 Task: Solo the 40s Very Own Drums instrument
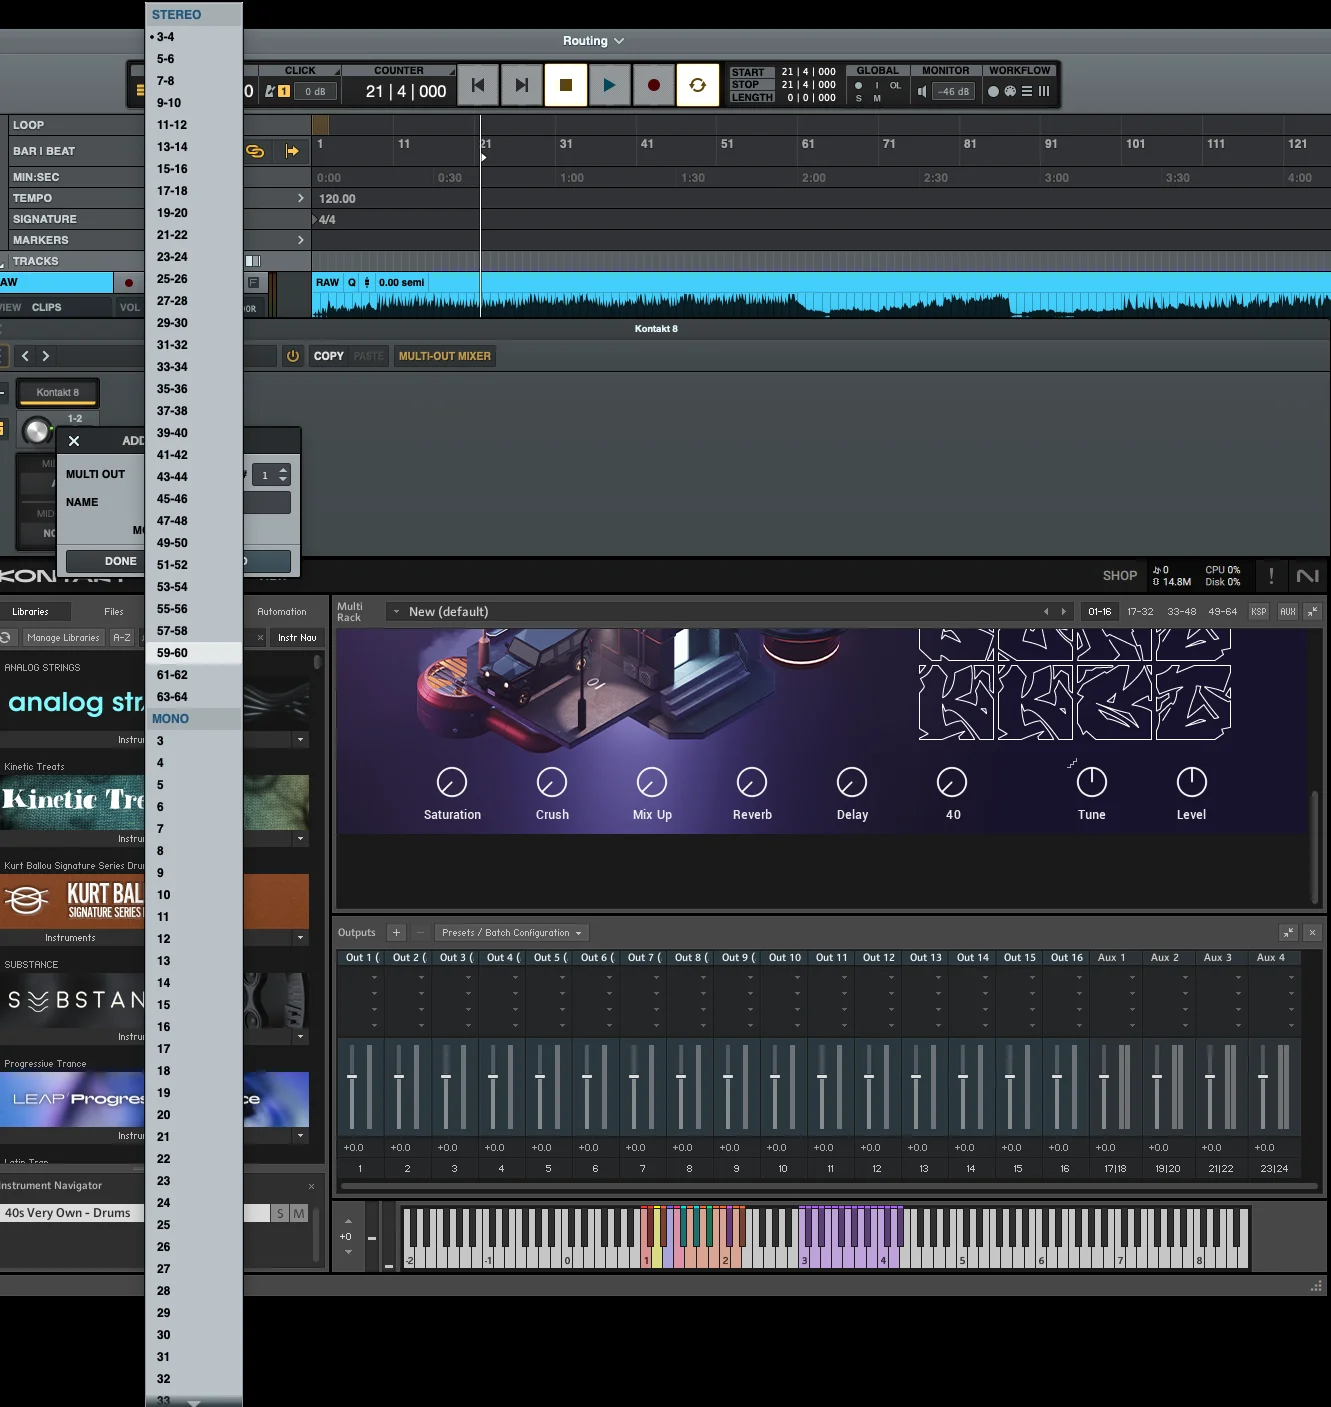[x=280, y=1213]
